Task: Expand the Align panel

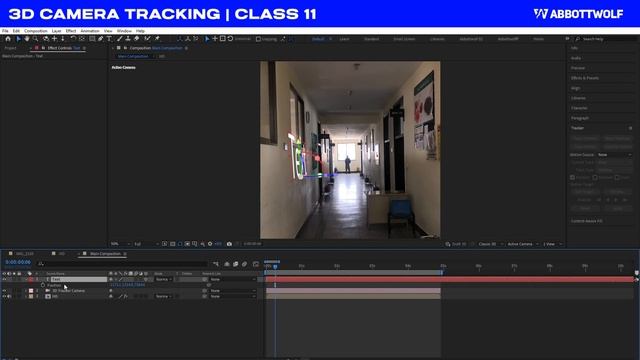Action: (x=576, y=88)
